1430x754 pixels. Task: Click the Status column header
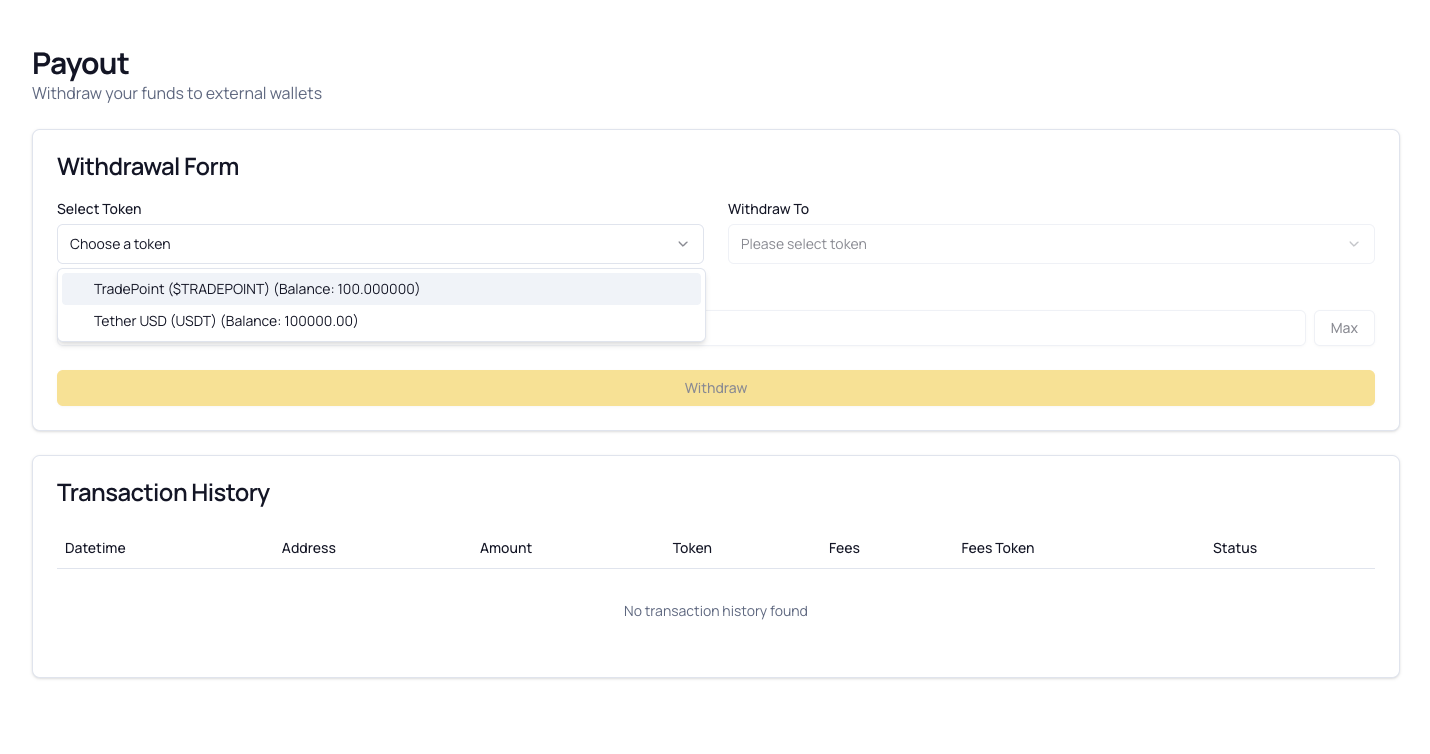click(1234, 548)
